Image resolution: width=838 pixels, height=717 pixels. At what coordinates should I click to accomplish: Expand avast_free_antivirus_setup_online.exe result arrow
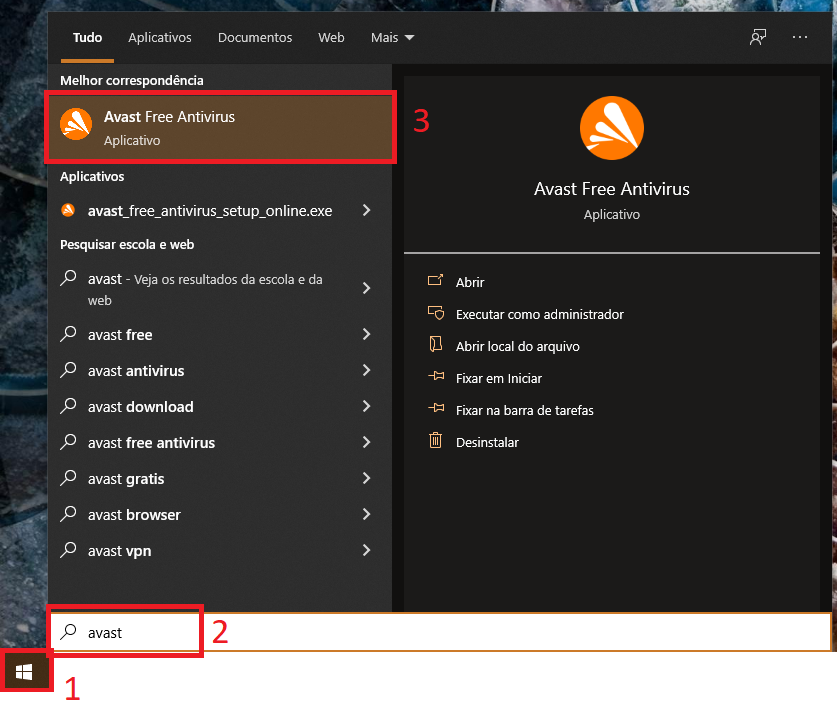(366, 211)
